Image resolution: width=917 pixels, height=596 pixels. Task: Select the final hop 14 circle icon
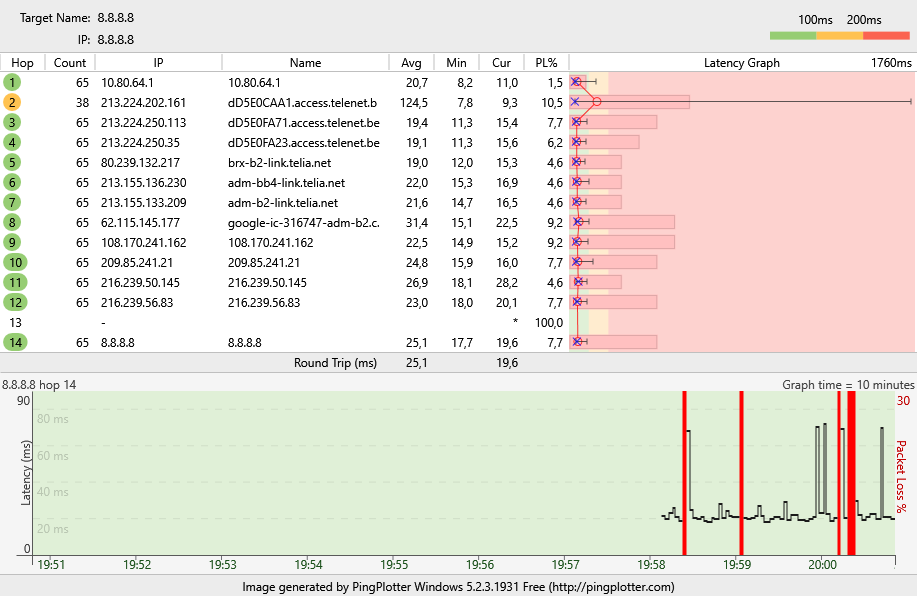12,342
